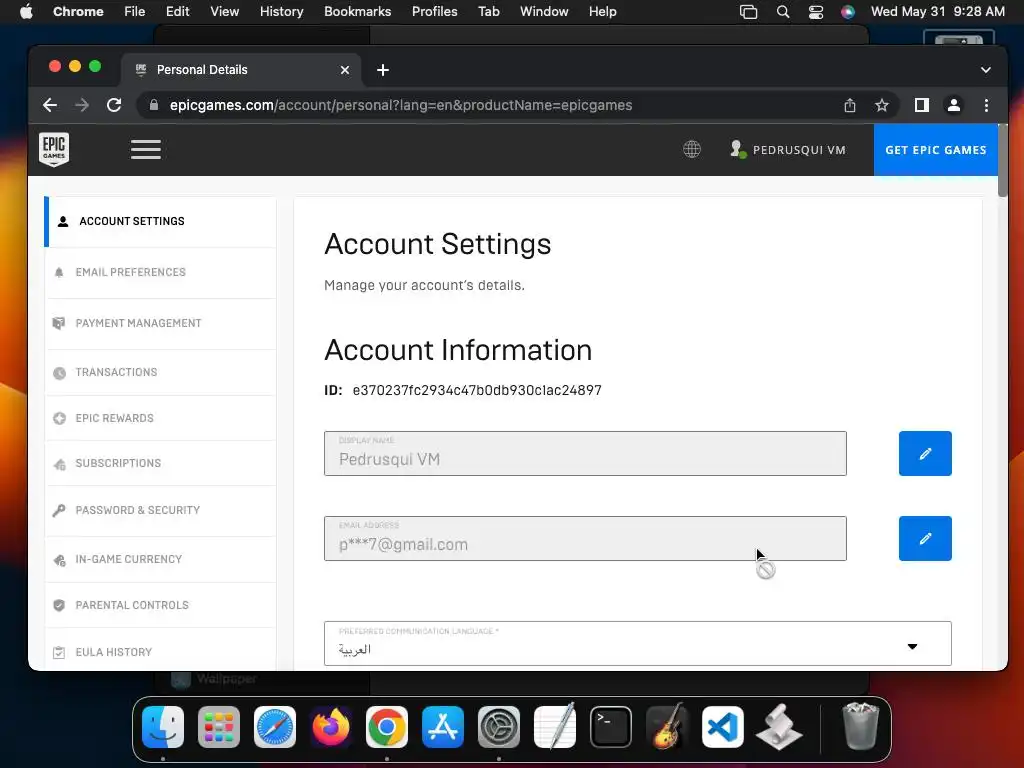Open Launchpad from the Dock
1024x768 pixels.
pos(219,726)
